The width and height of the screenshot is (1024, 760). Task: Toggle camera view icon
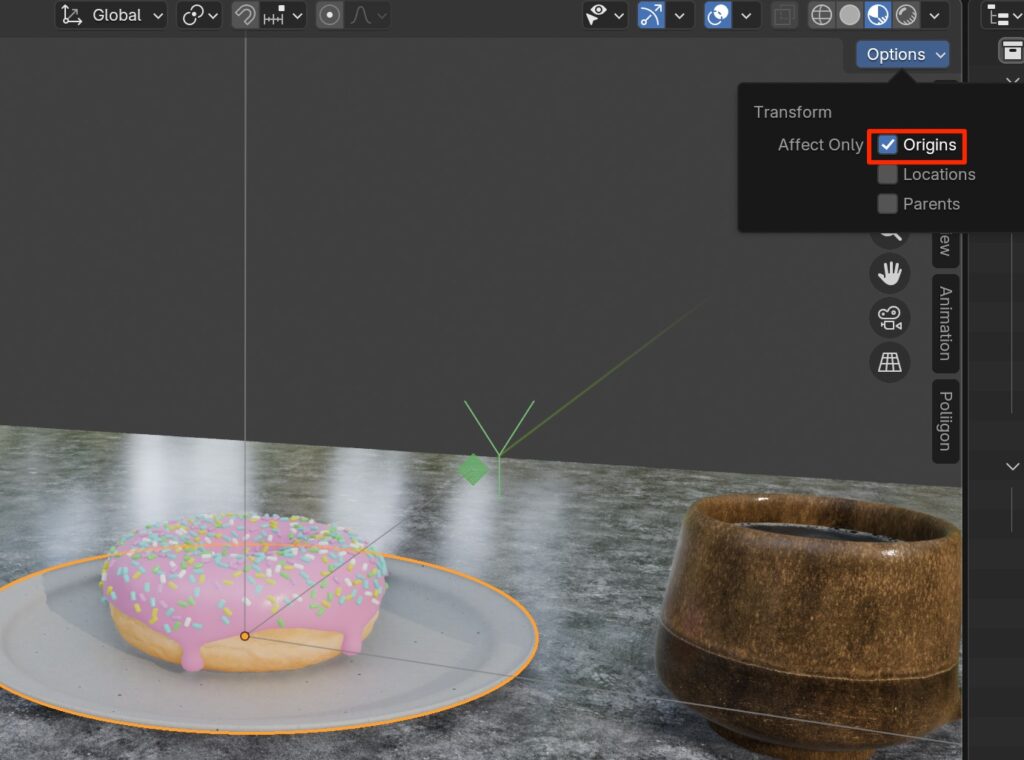[889, 318]
